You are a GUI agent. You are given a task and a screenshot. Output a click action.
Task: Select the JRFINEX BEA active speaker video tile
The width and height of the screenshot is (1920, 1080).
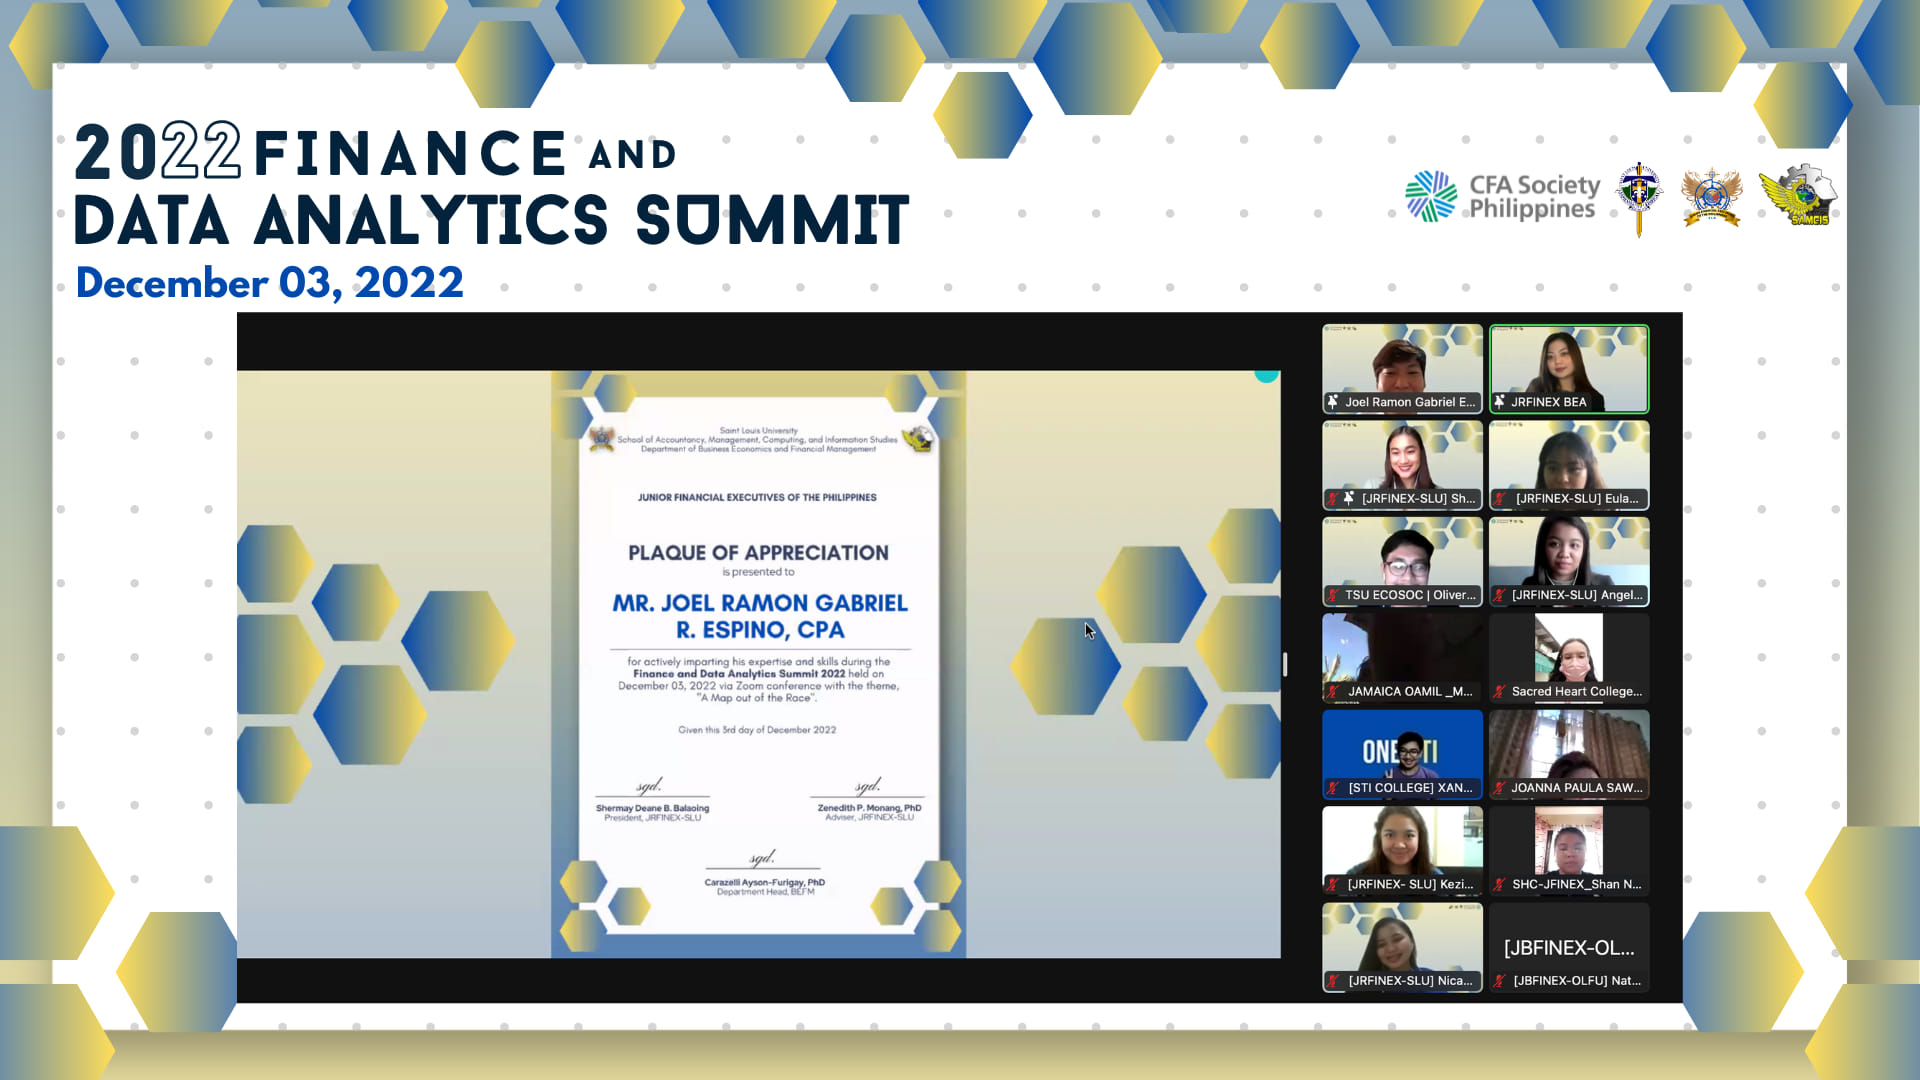[x=1568, y=362]
